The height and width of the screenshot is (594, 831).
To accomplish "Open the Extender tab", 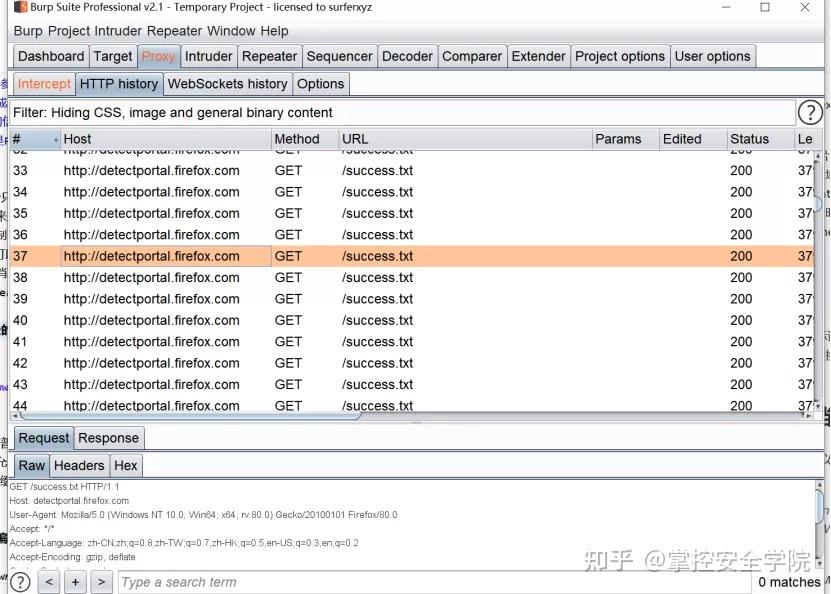I will pyautogui.click(x=538, y=56).
